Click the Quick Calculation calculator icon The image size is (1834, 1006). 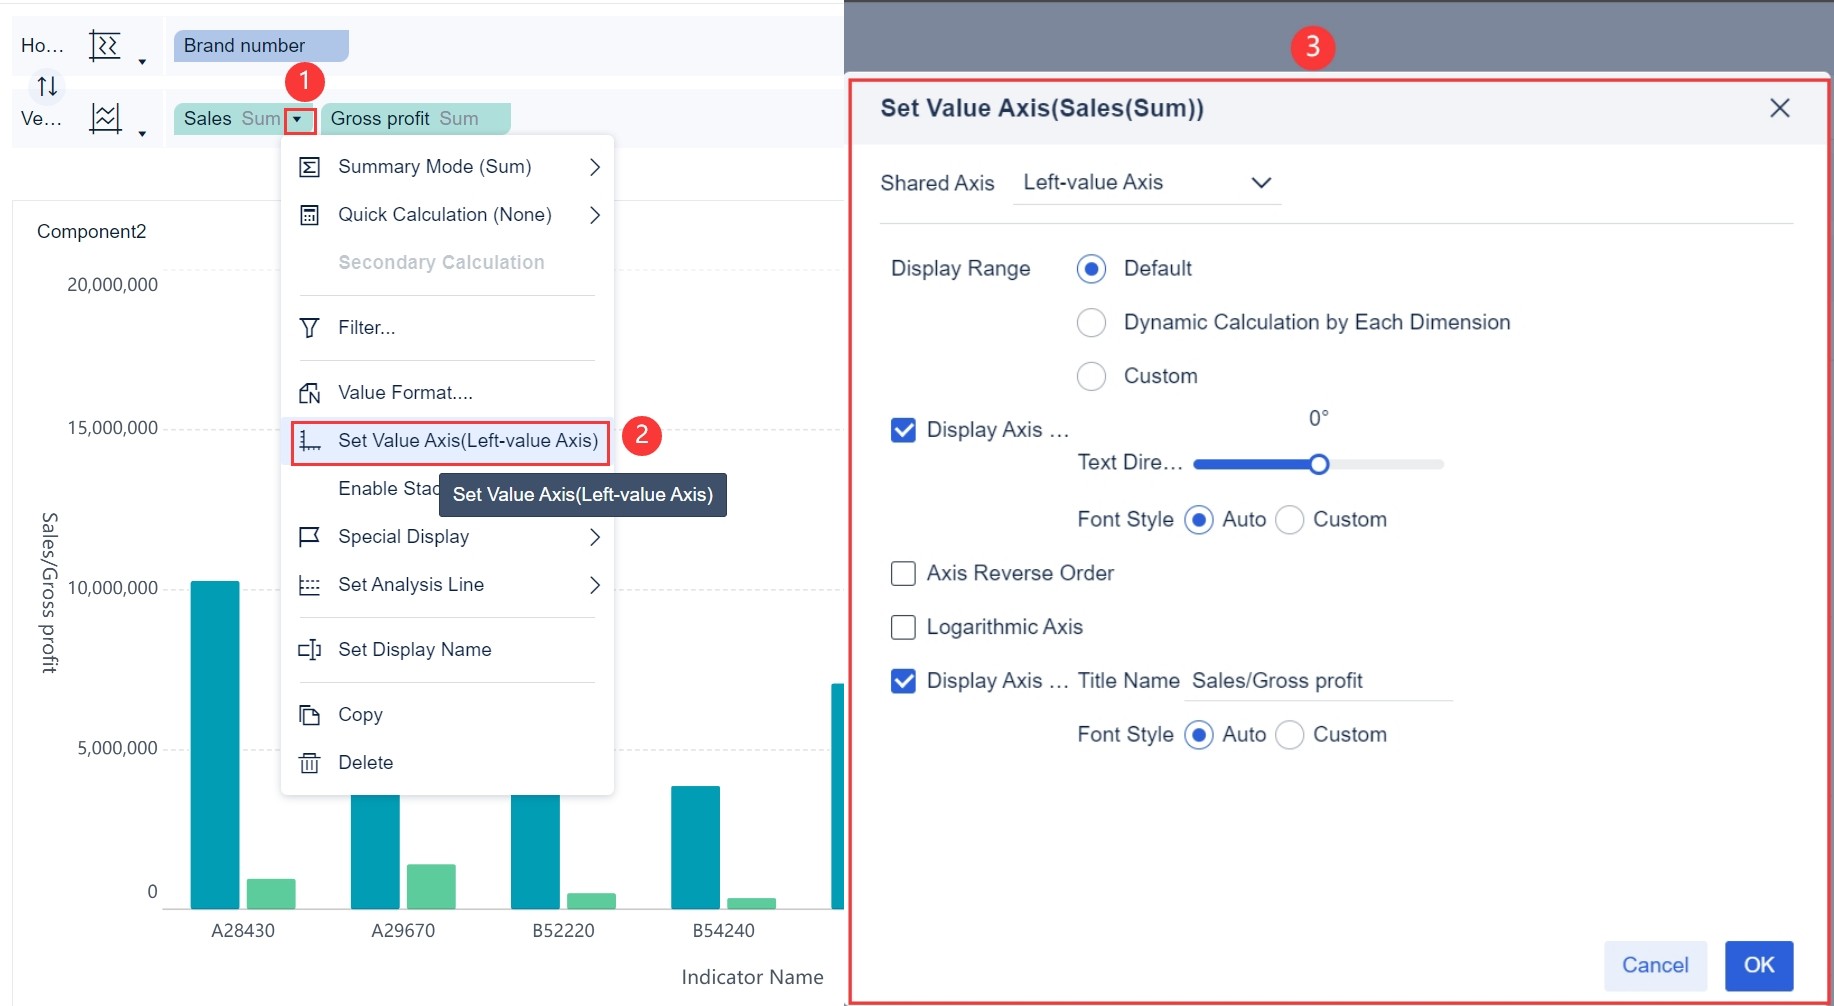pos(310,214)
